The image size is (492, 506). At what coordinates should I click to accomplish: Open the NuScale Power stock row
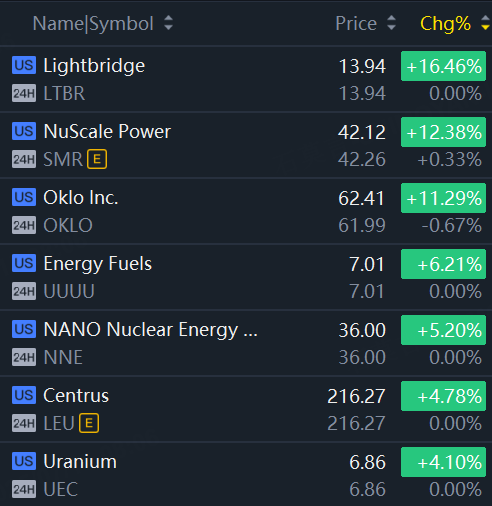(246, 145)
